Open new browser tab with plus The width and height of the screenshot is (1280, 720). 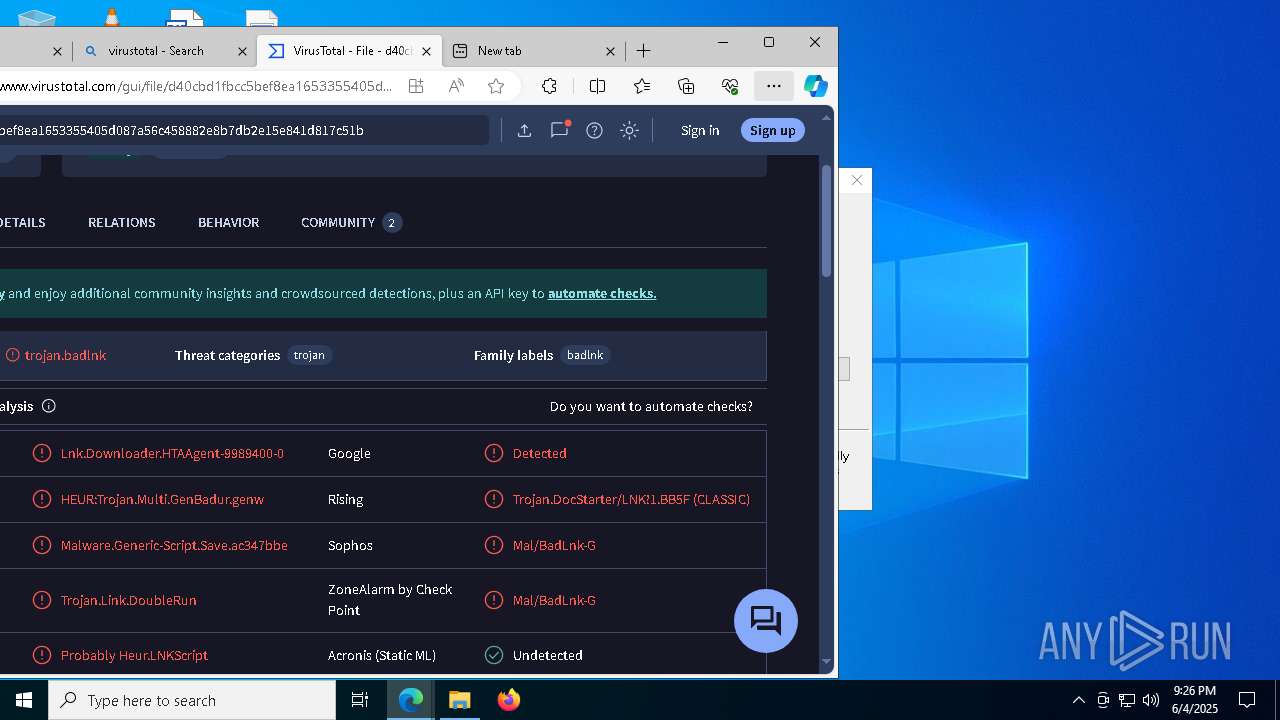point(644,50)
